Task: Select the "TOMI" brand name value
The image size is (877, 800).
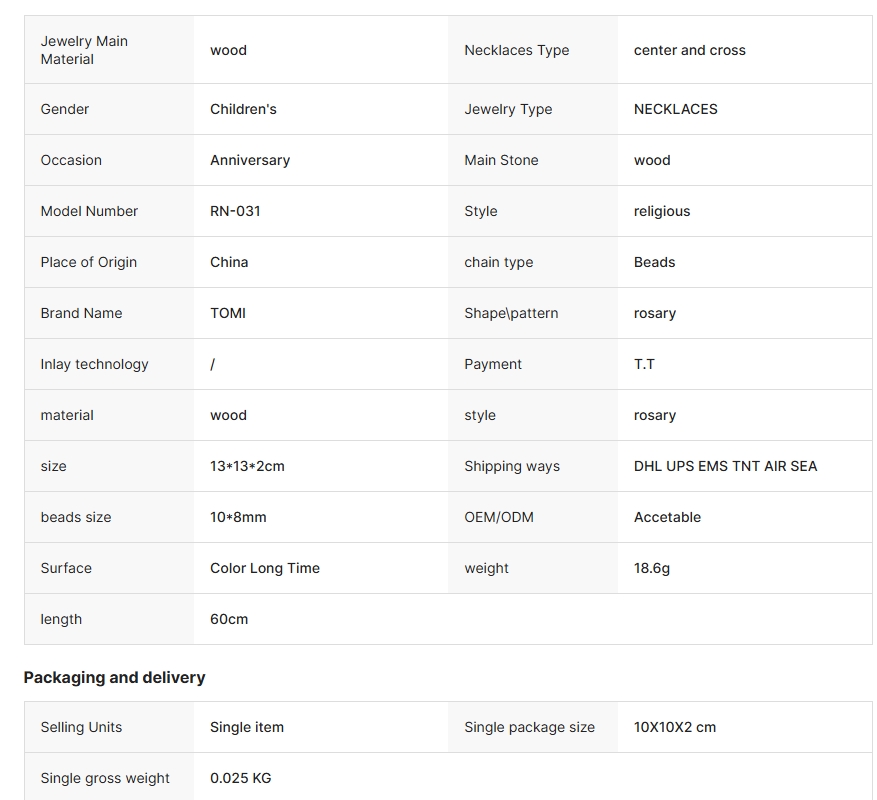Action: tap(228, 313)
